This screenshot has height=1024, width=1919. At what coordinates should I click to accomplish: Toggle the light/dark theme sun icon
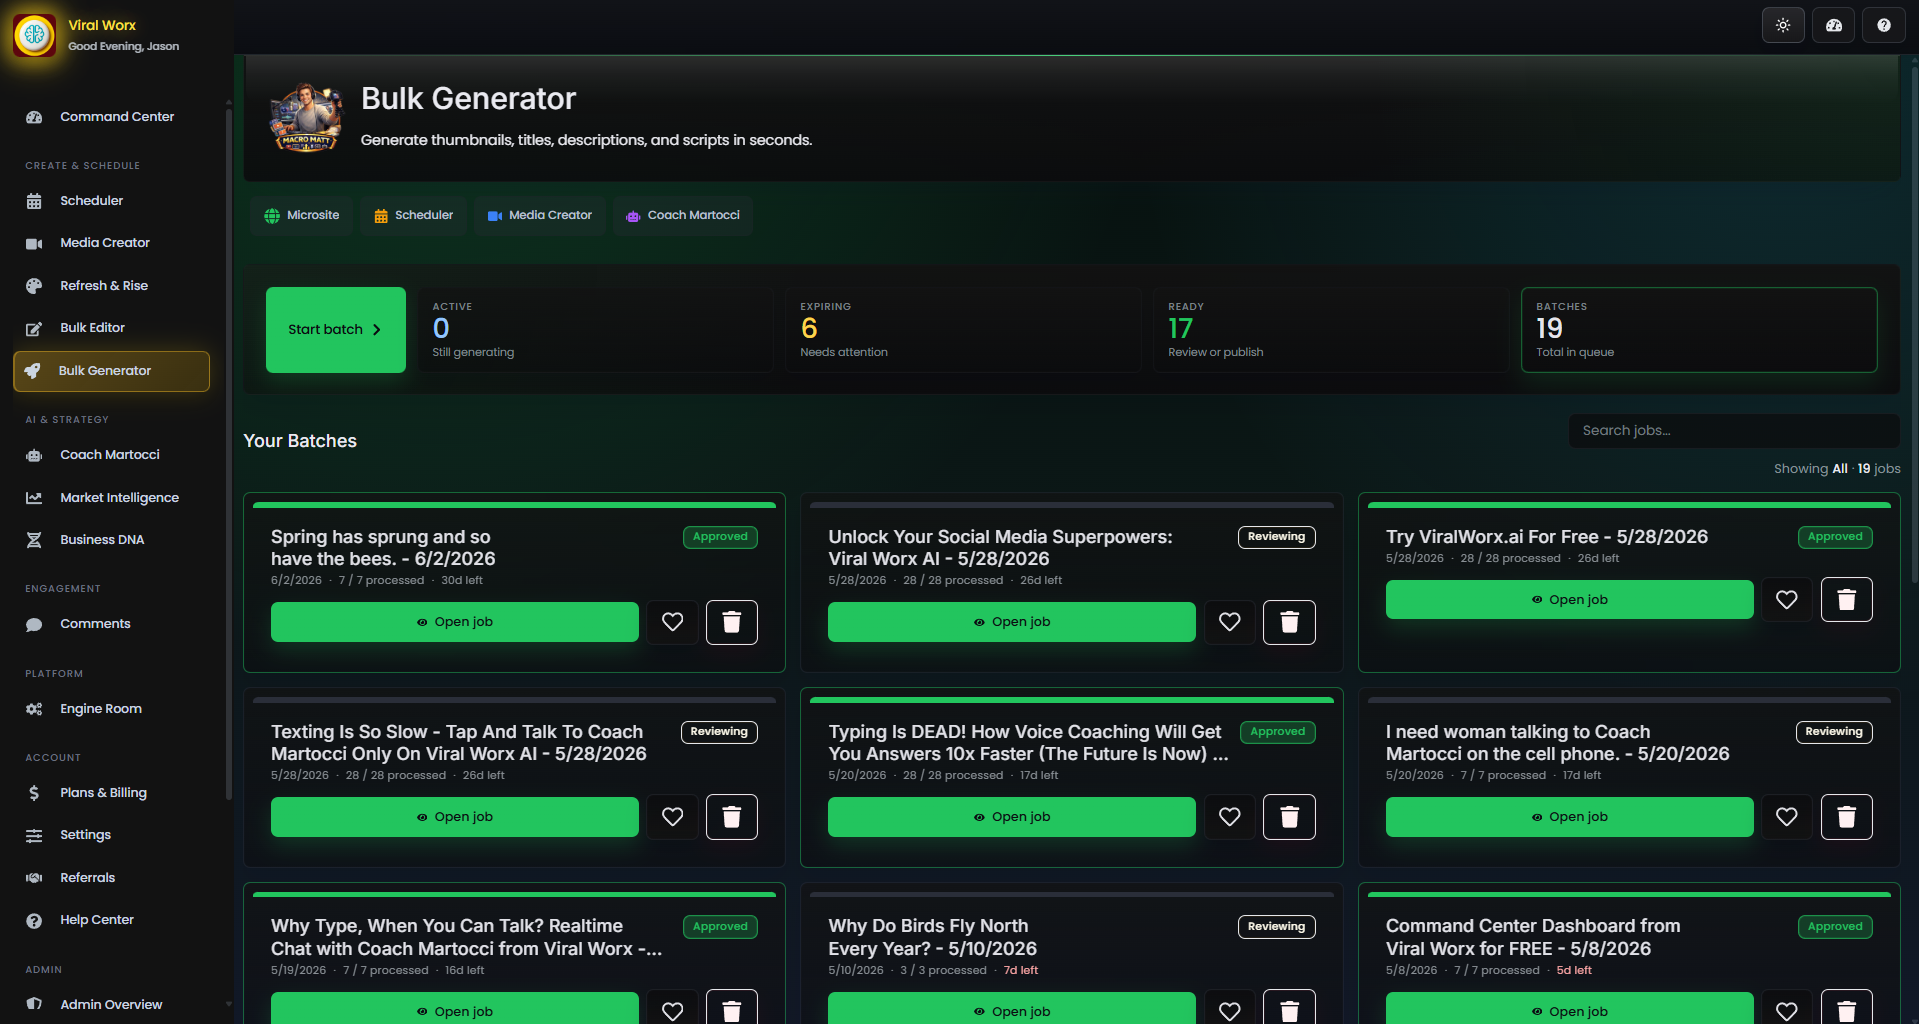[x=1783, y=25]
